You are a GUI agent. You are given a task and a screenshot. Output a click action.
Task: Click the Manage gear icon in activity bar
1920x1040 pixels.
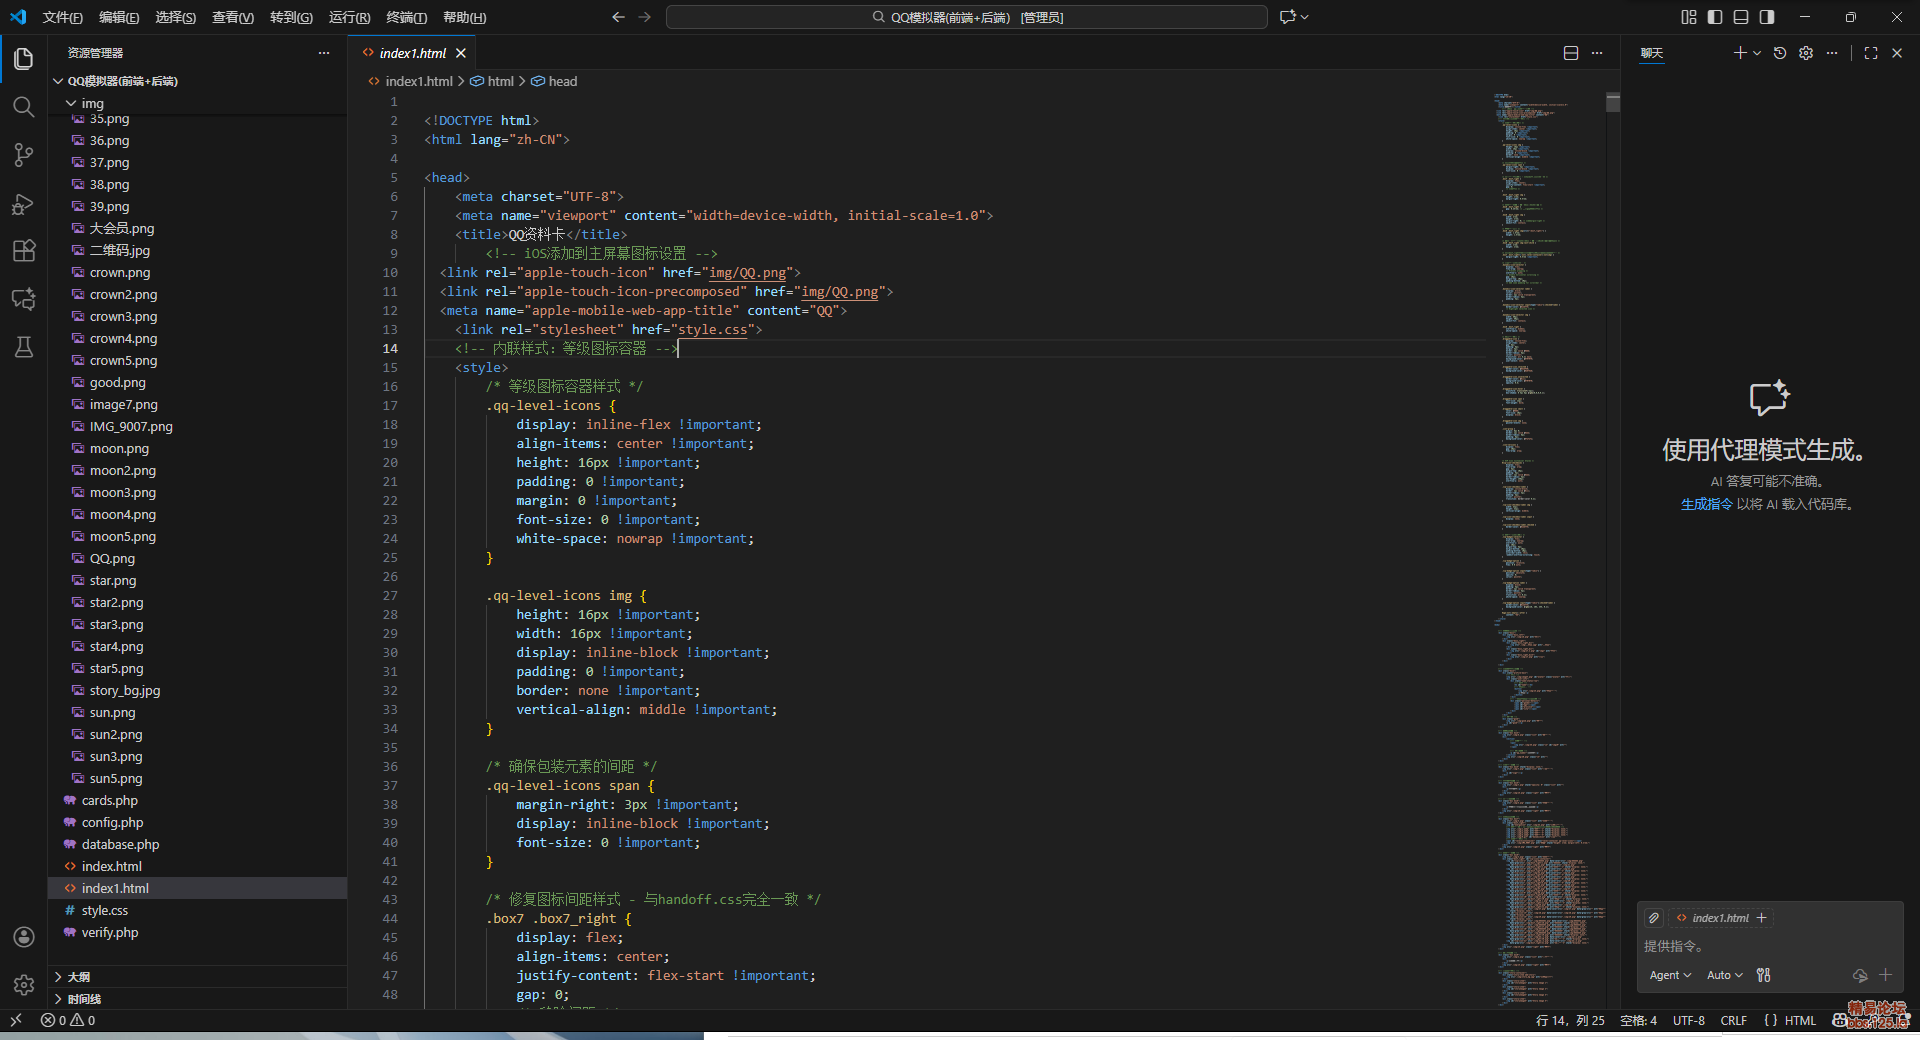point(24,985)
